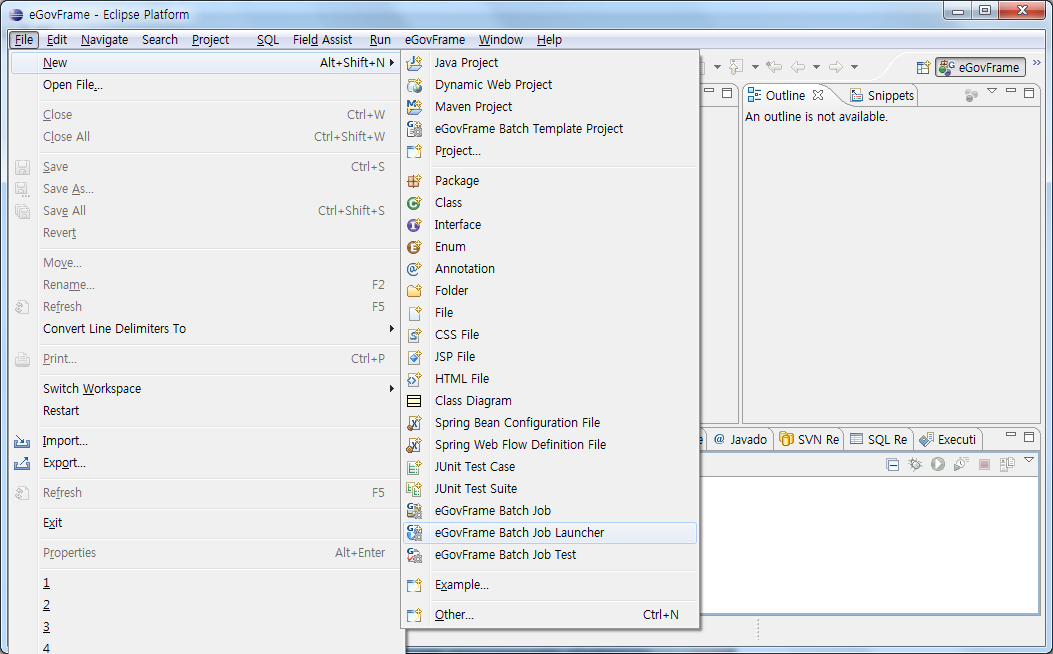
Task: Open recent file number 1
Action: click(x=46, y=583)
